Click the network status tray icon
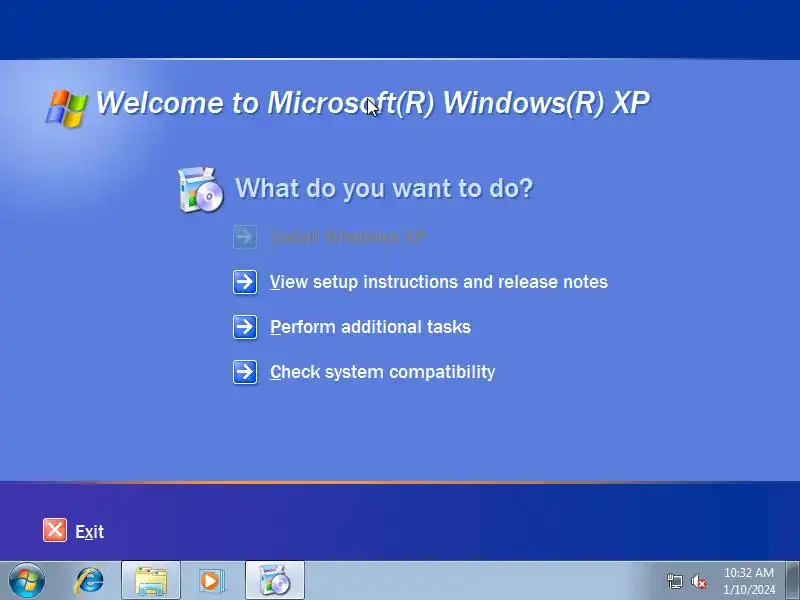 674,581
